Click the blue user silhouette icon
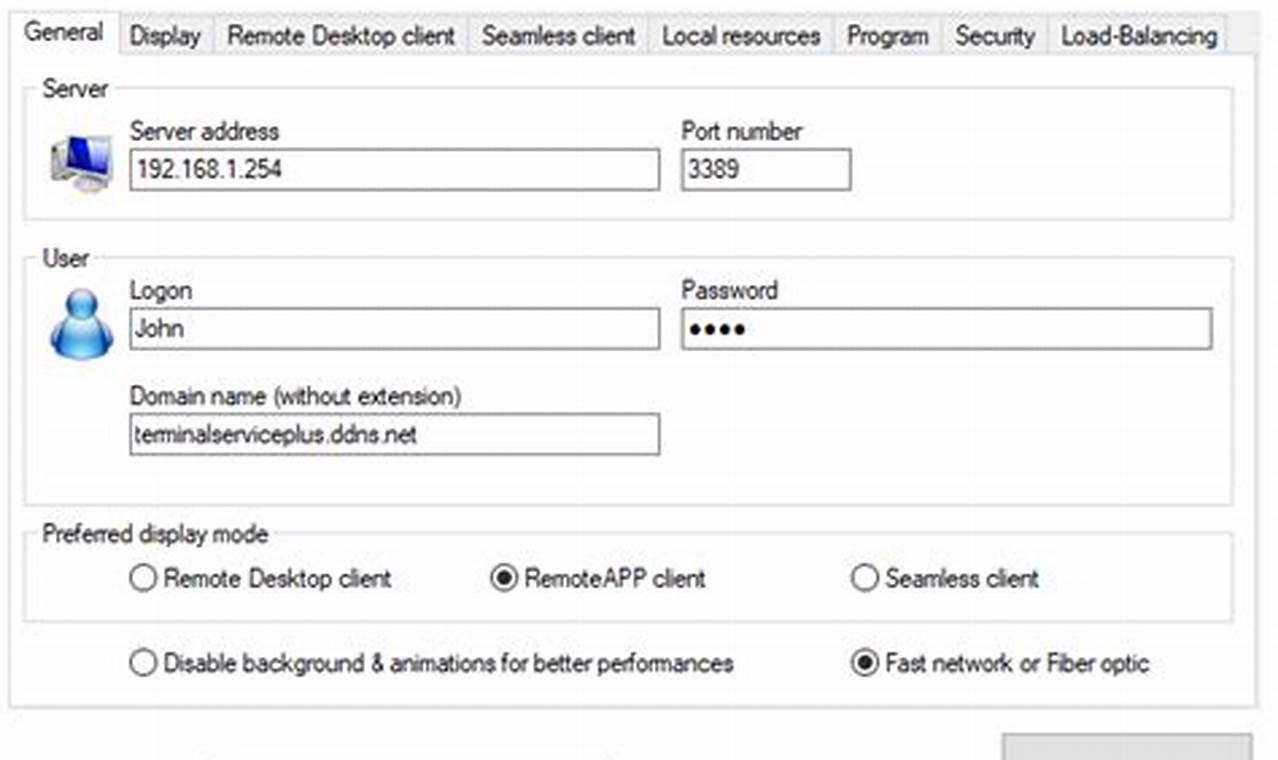Screen dimensions: 1278x760 tap(80, 325)
